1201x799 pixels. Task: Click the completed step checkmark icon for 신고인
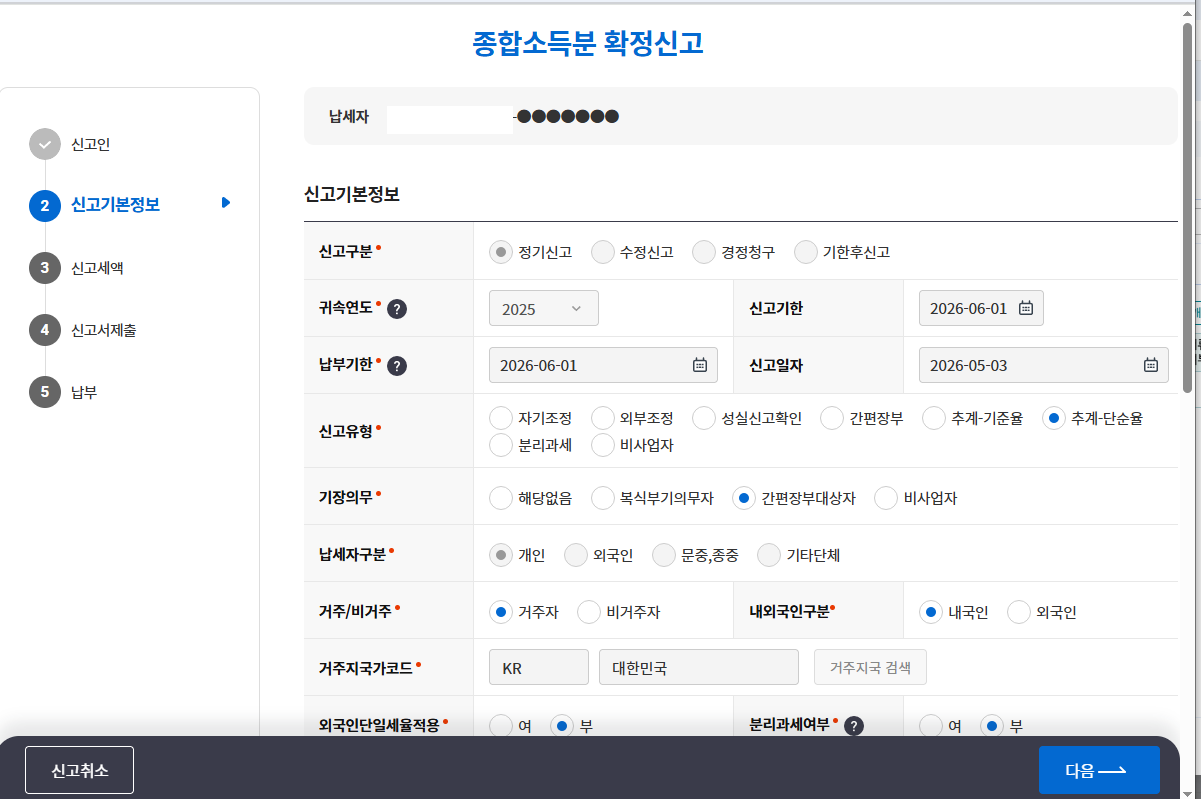coord(45,144)
